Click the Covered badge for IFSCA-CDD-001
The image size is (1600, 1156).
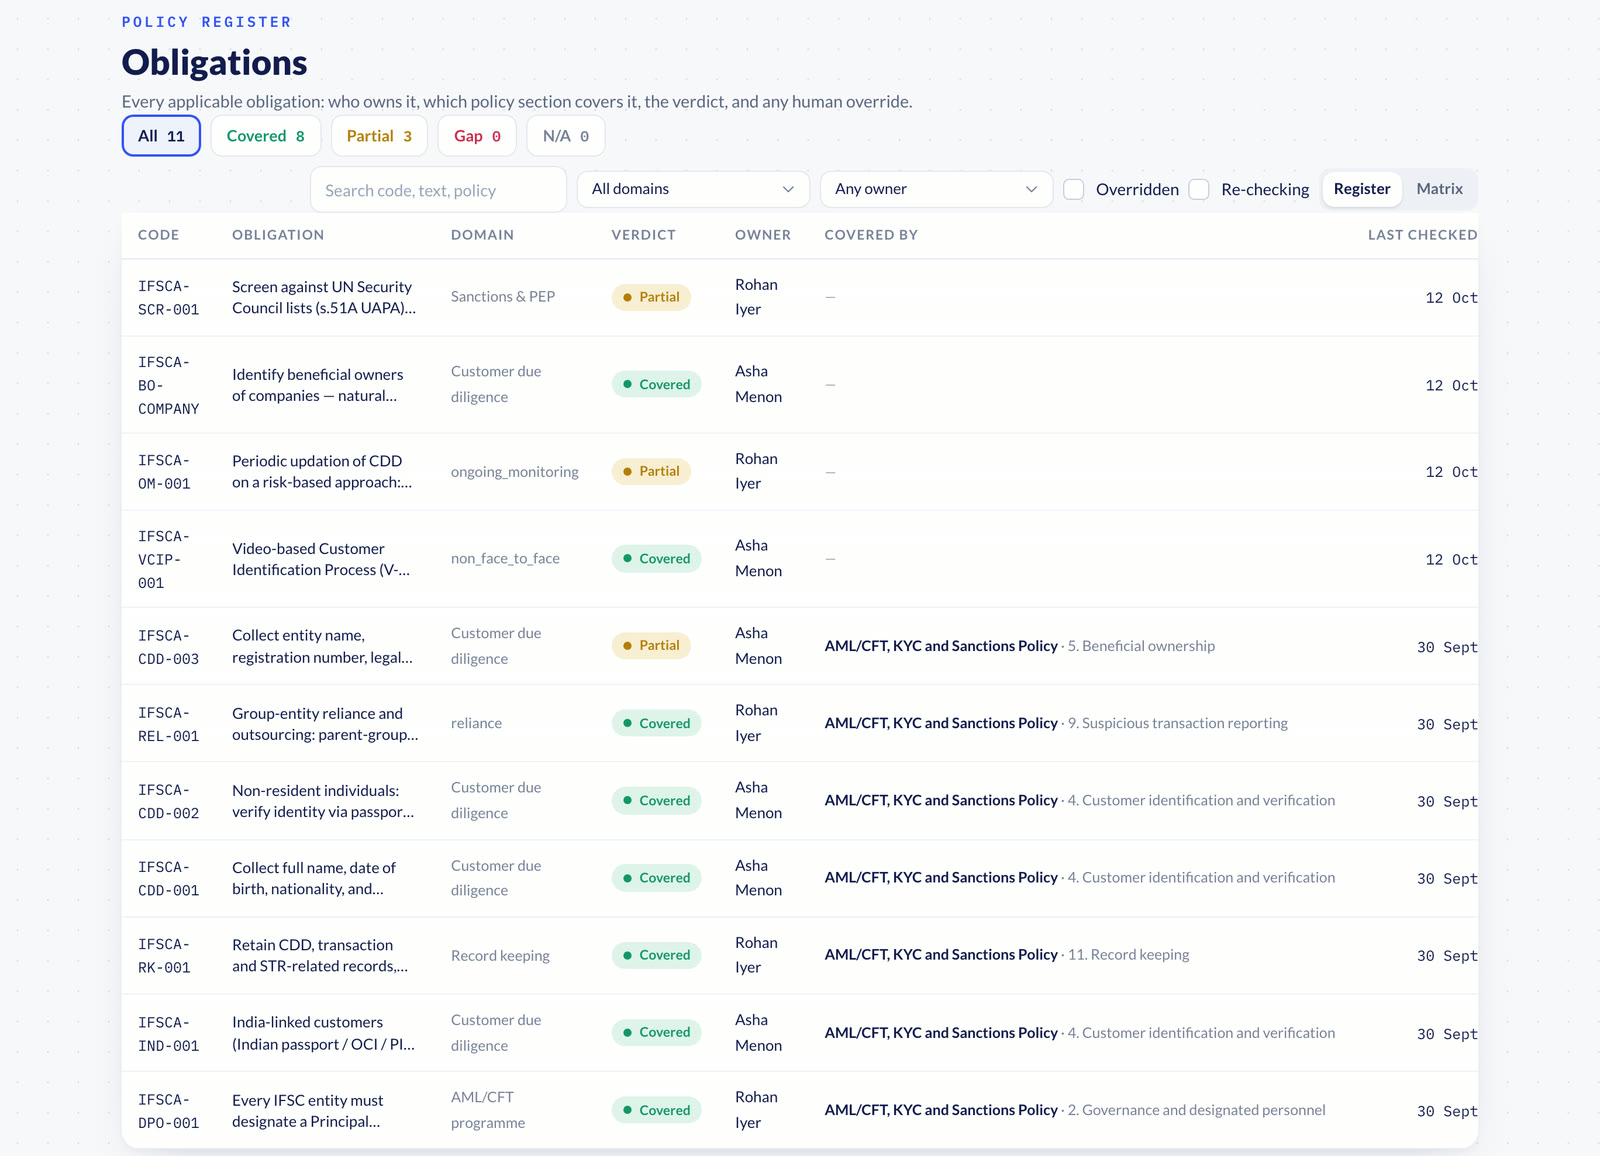coord(656,878)
